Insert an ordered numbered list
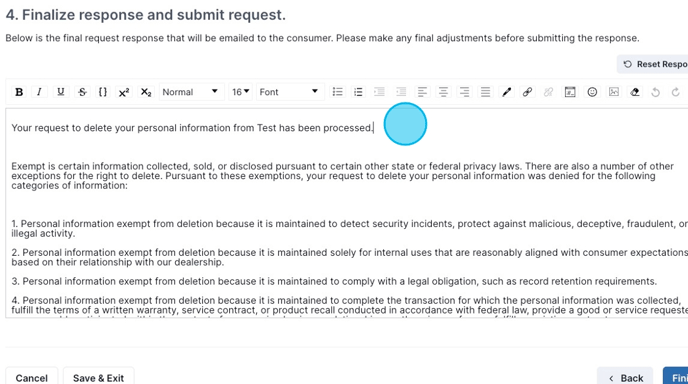688x384 pixels. point(358,92)
